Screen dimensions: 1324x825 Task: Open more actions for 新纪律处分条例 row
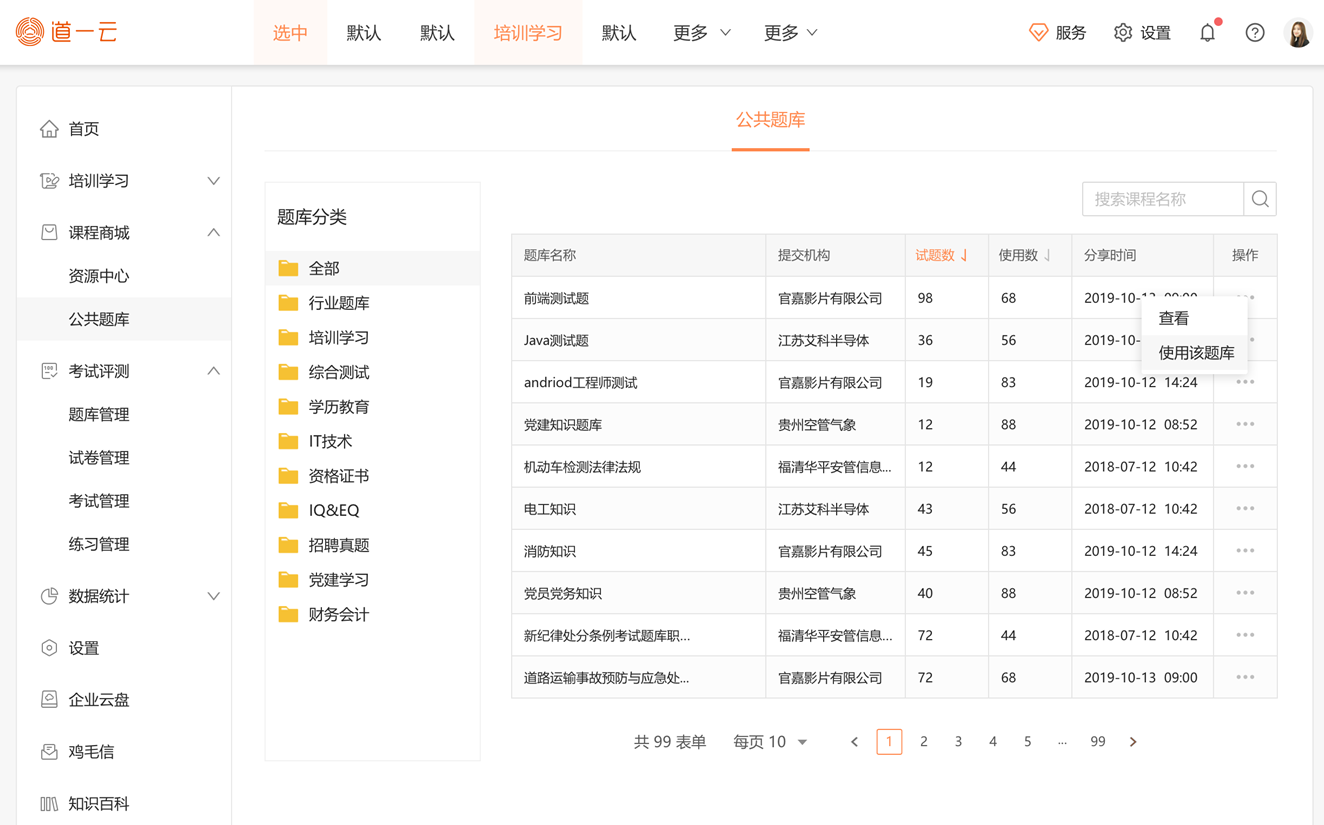pyautogui.click(x=1245, y=635)
